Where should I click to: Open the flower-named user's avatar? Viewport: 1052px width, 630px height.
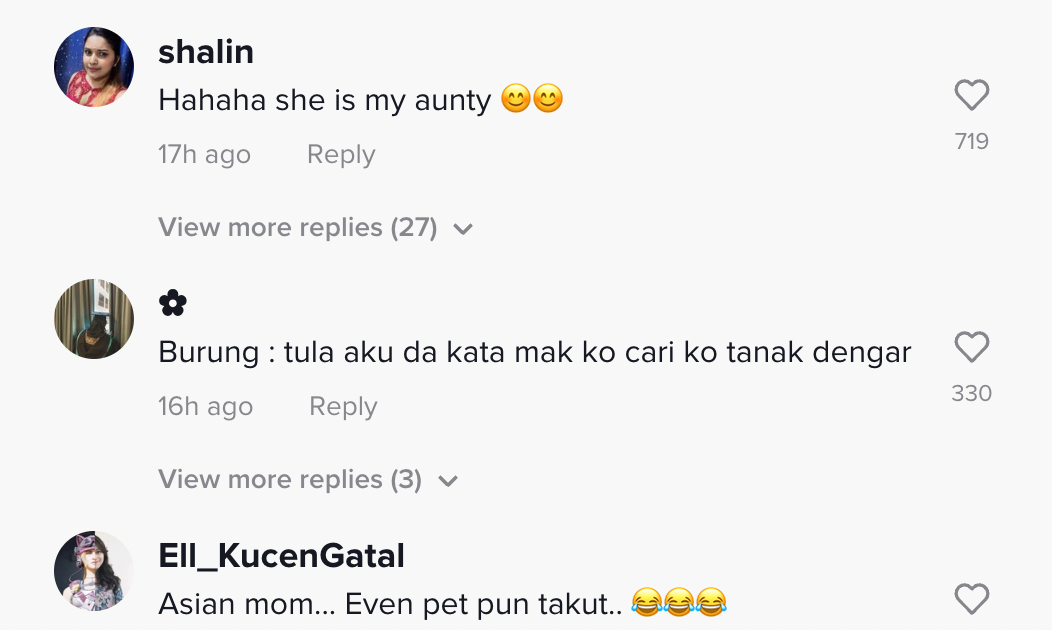(94, 319)
